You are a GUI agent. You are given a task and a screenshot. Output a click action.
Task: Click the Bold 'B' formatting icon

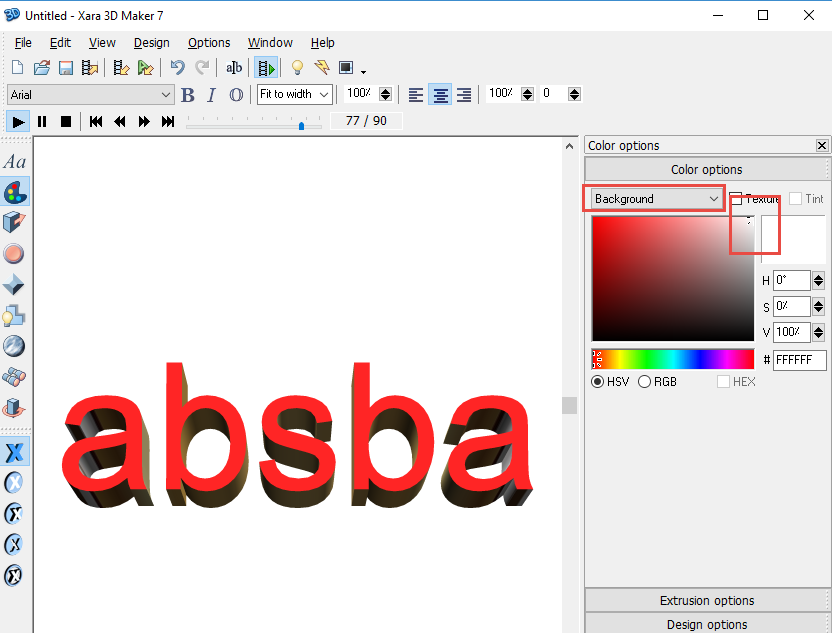click(188, 95)
